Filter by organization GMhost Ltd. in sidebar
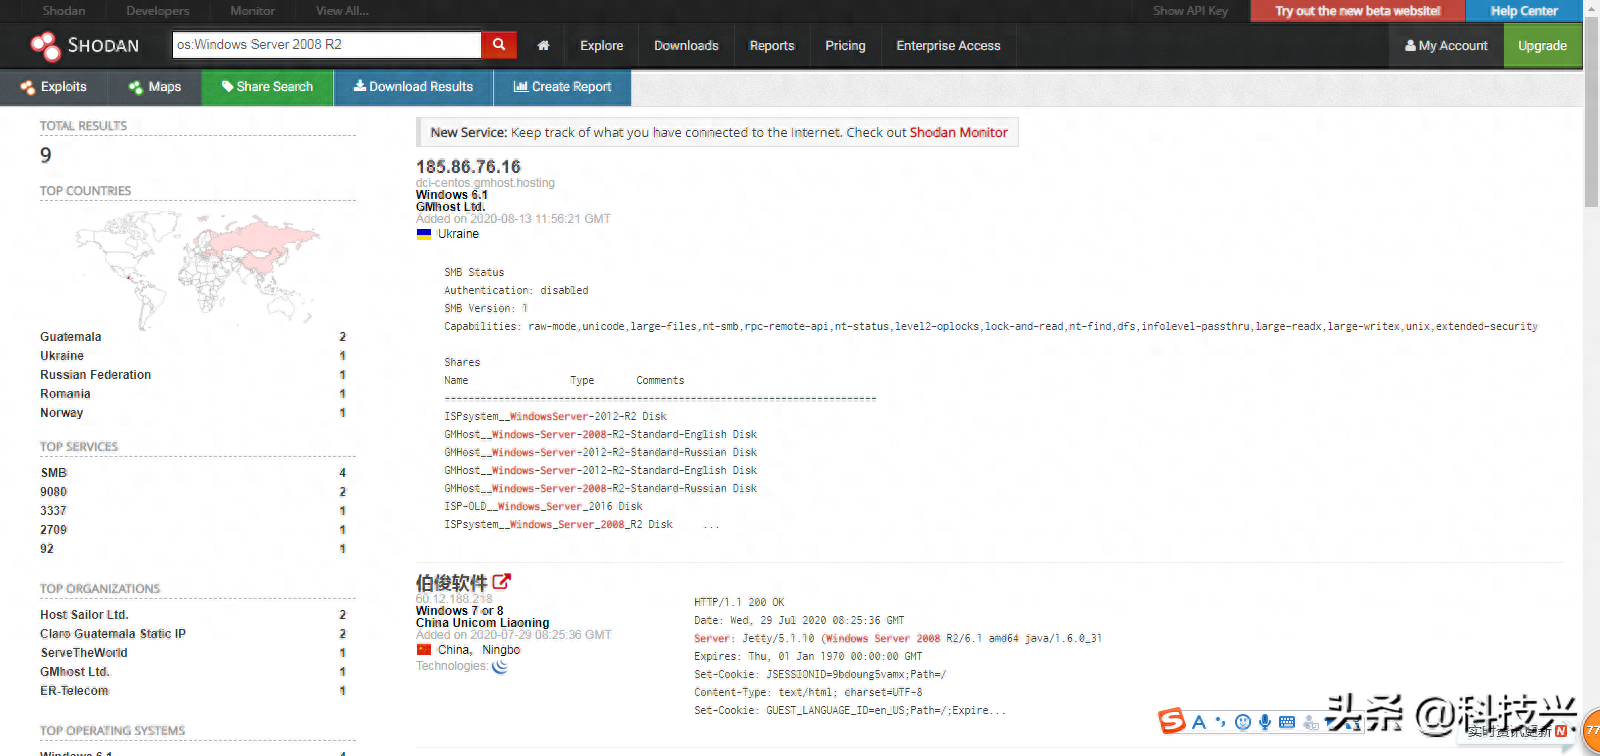Viewport: 1600px width, 756px height. click(x=74, y=672)
